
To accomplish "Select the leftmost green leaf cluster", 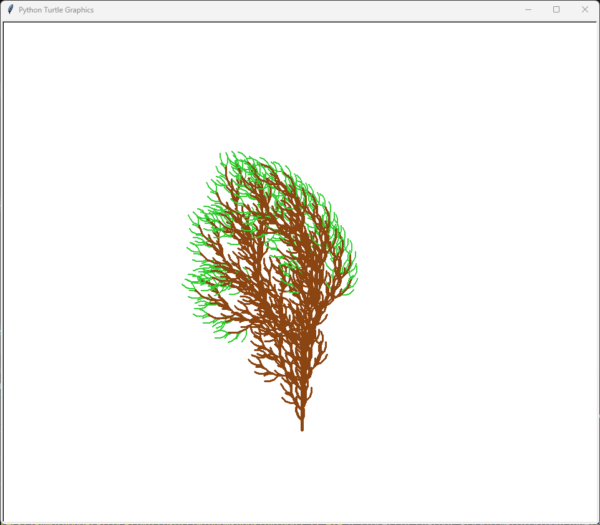I will 192,285.
